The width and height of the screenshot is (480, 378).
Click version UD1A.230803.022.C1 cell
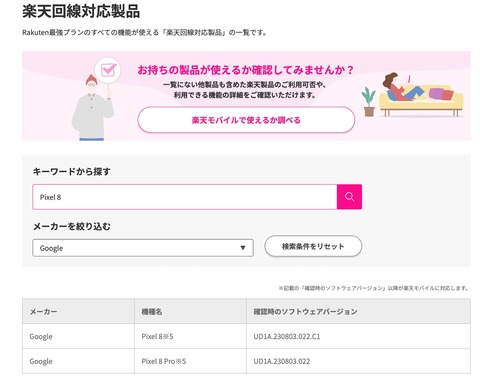point(358,336)
